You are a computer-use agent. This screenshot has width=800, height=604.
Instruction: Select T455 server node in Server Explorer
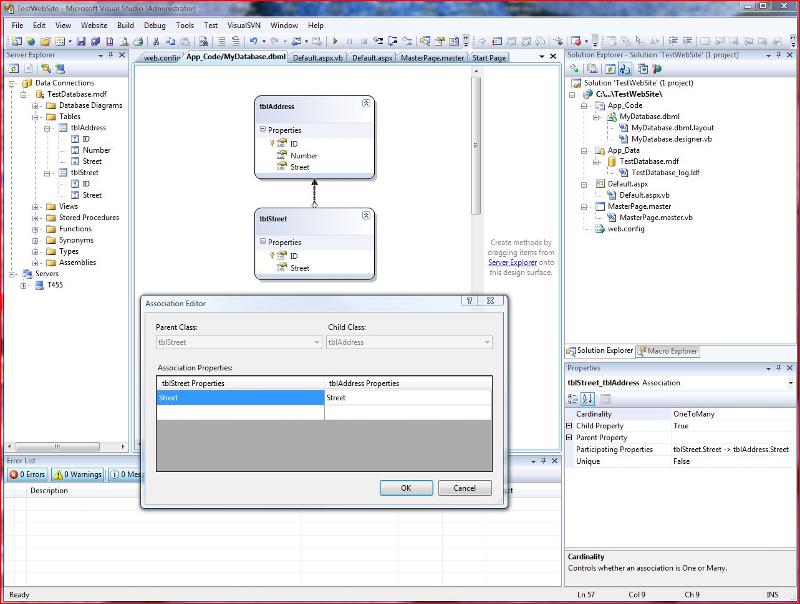(55, 285)
